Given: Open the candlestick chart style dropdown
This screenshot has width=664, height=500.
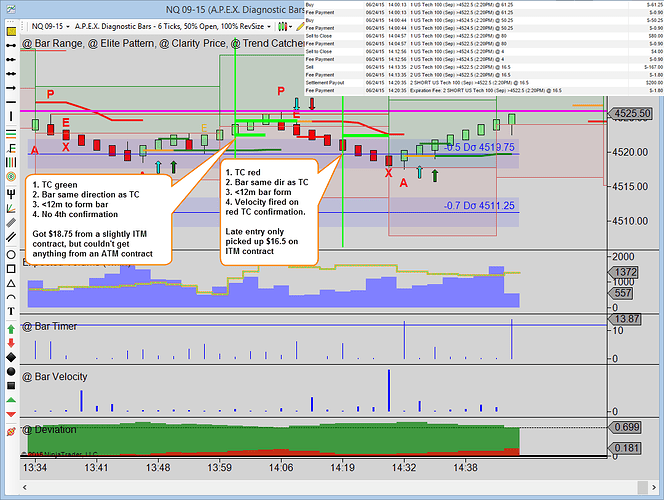Looking at the screenshot, I should (x=285, y=27).
